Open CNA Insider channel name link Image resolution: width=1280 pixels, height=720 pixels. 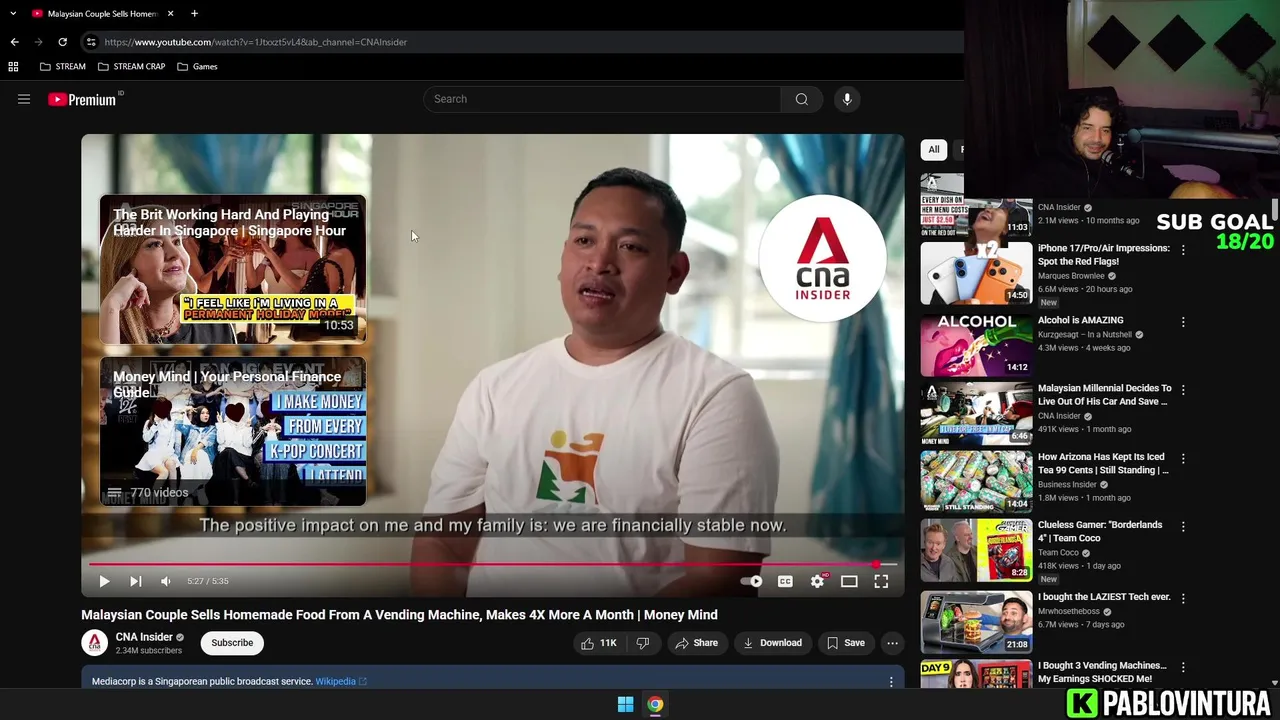point(144,637)
